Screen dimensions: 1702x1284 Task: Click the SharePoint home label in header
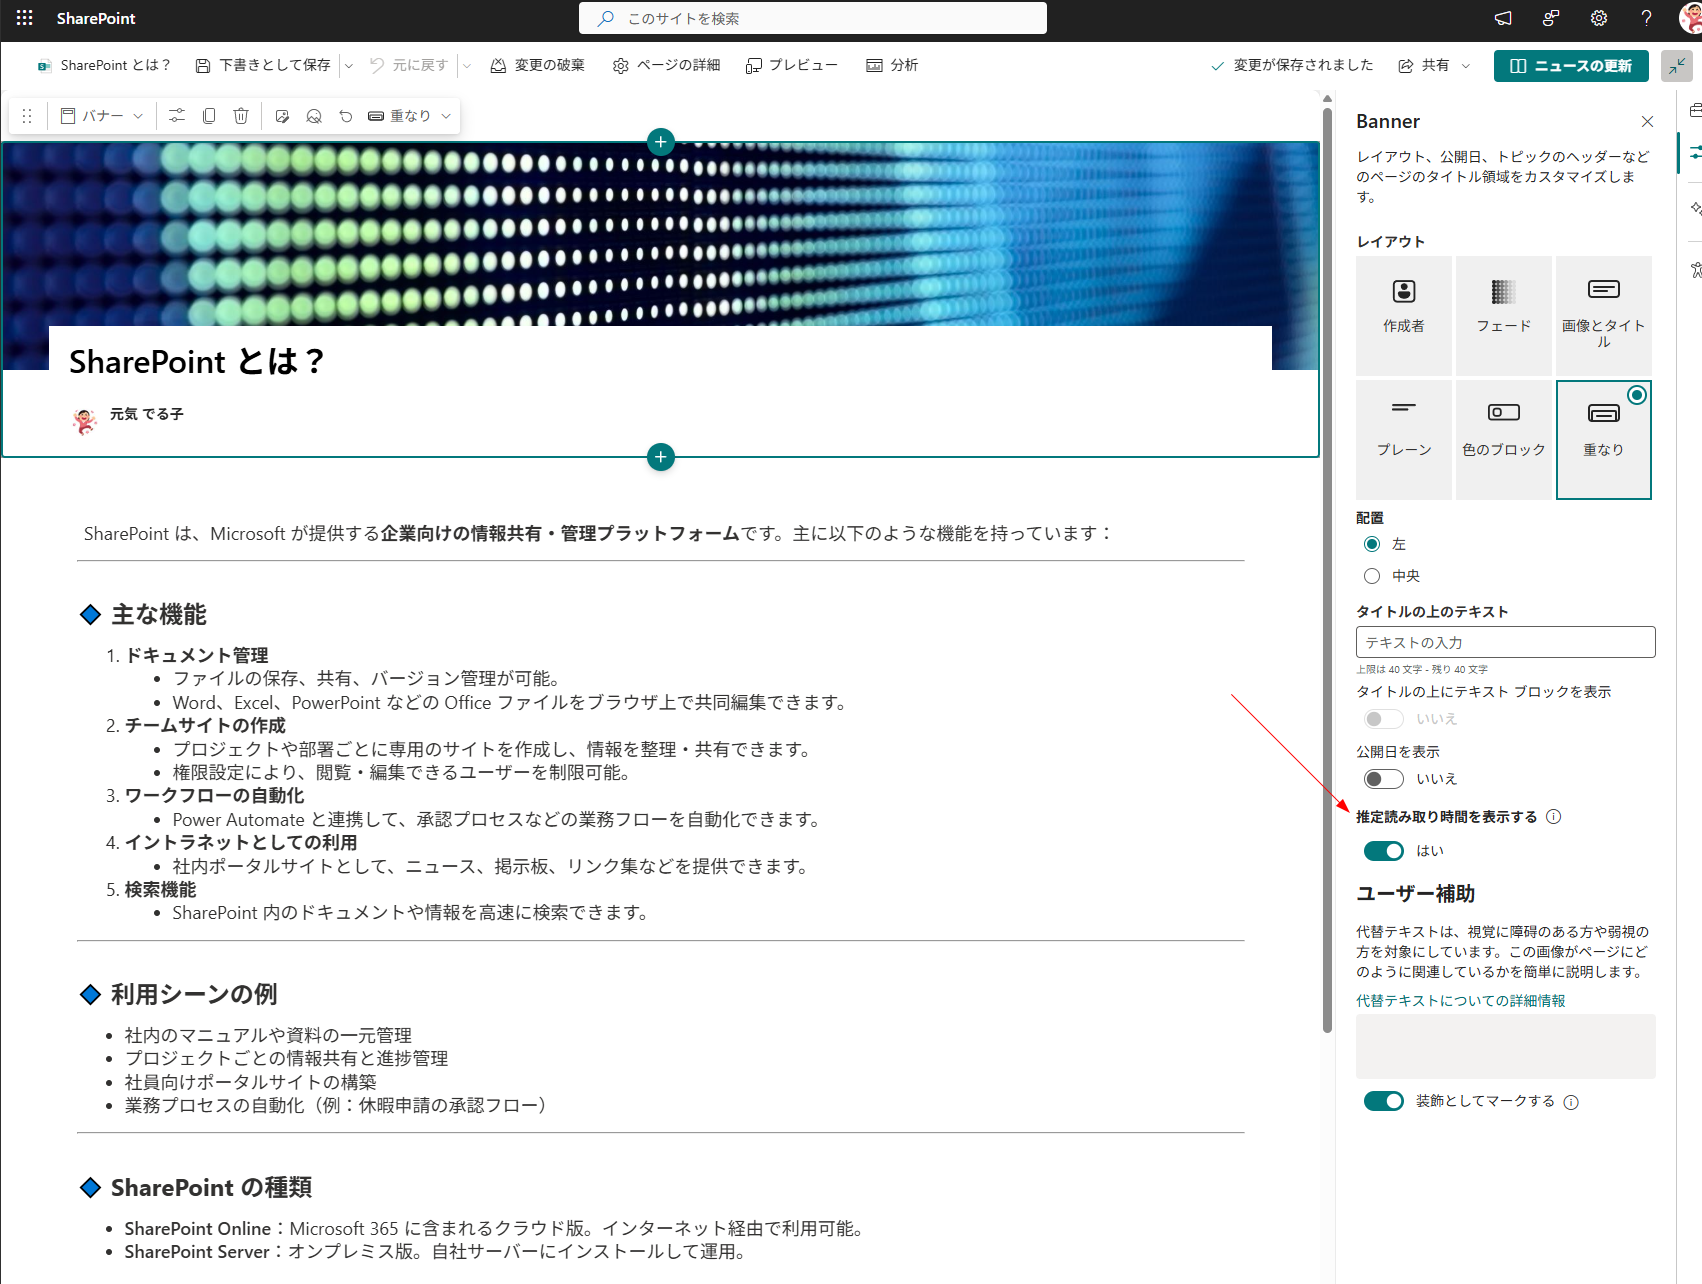(x=96, y=18)
